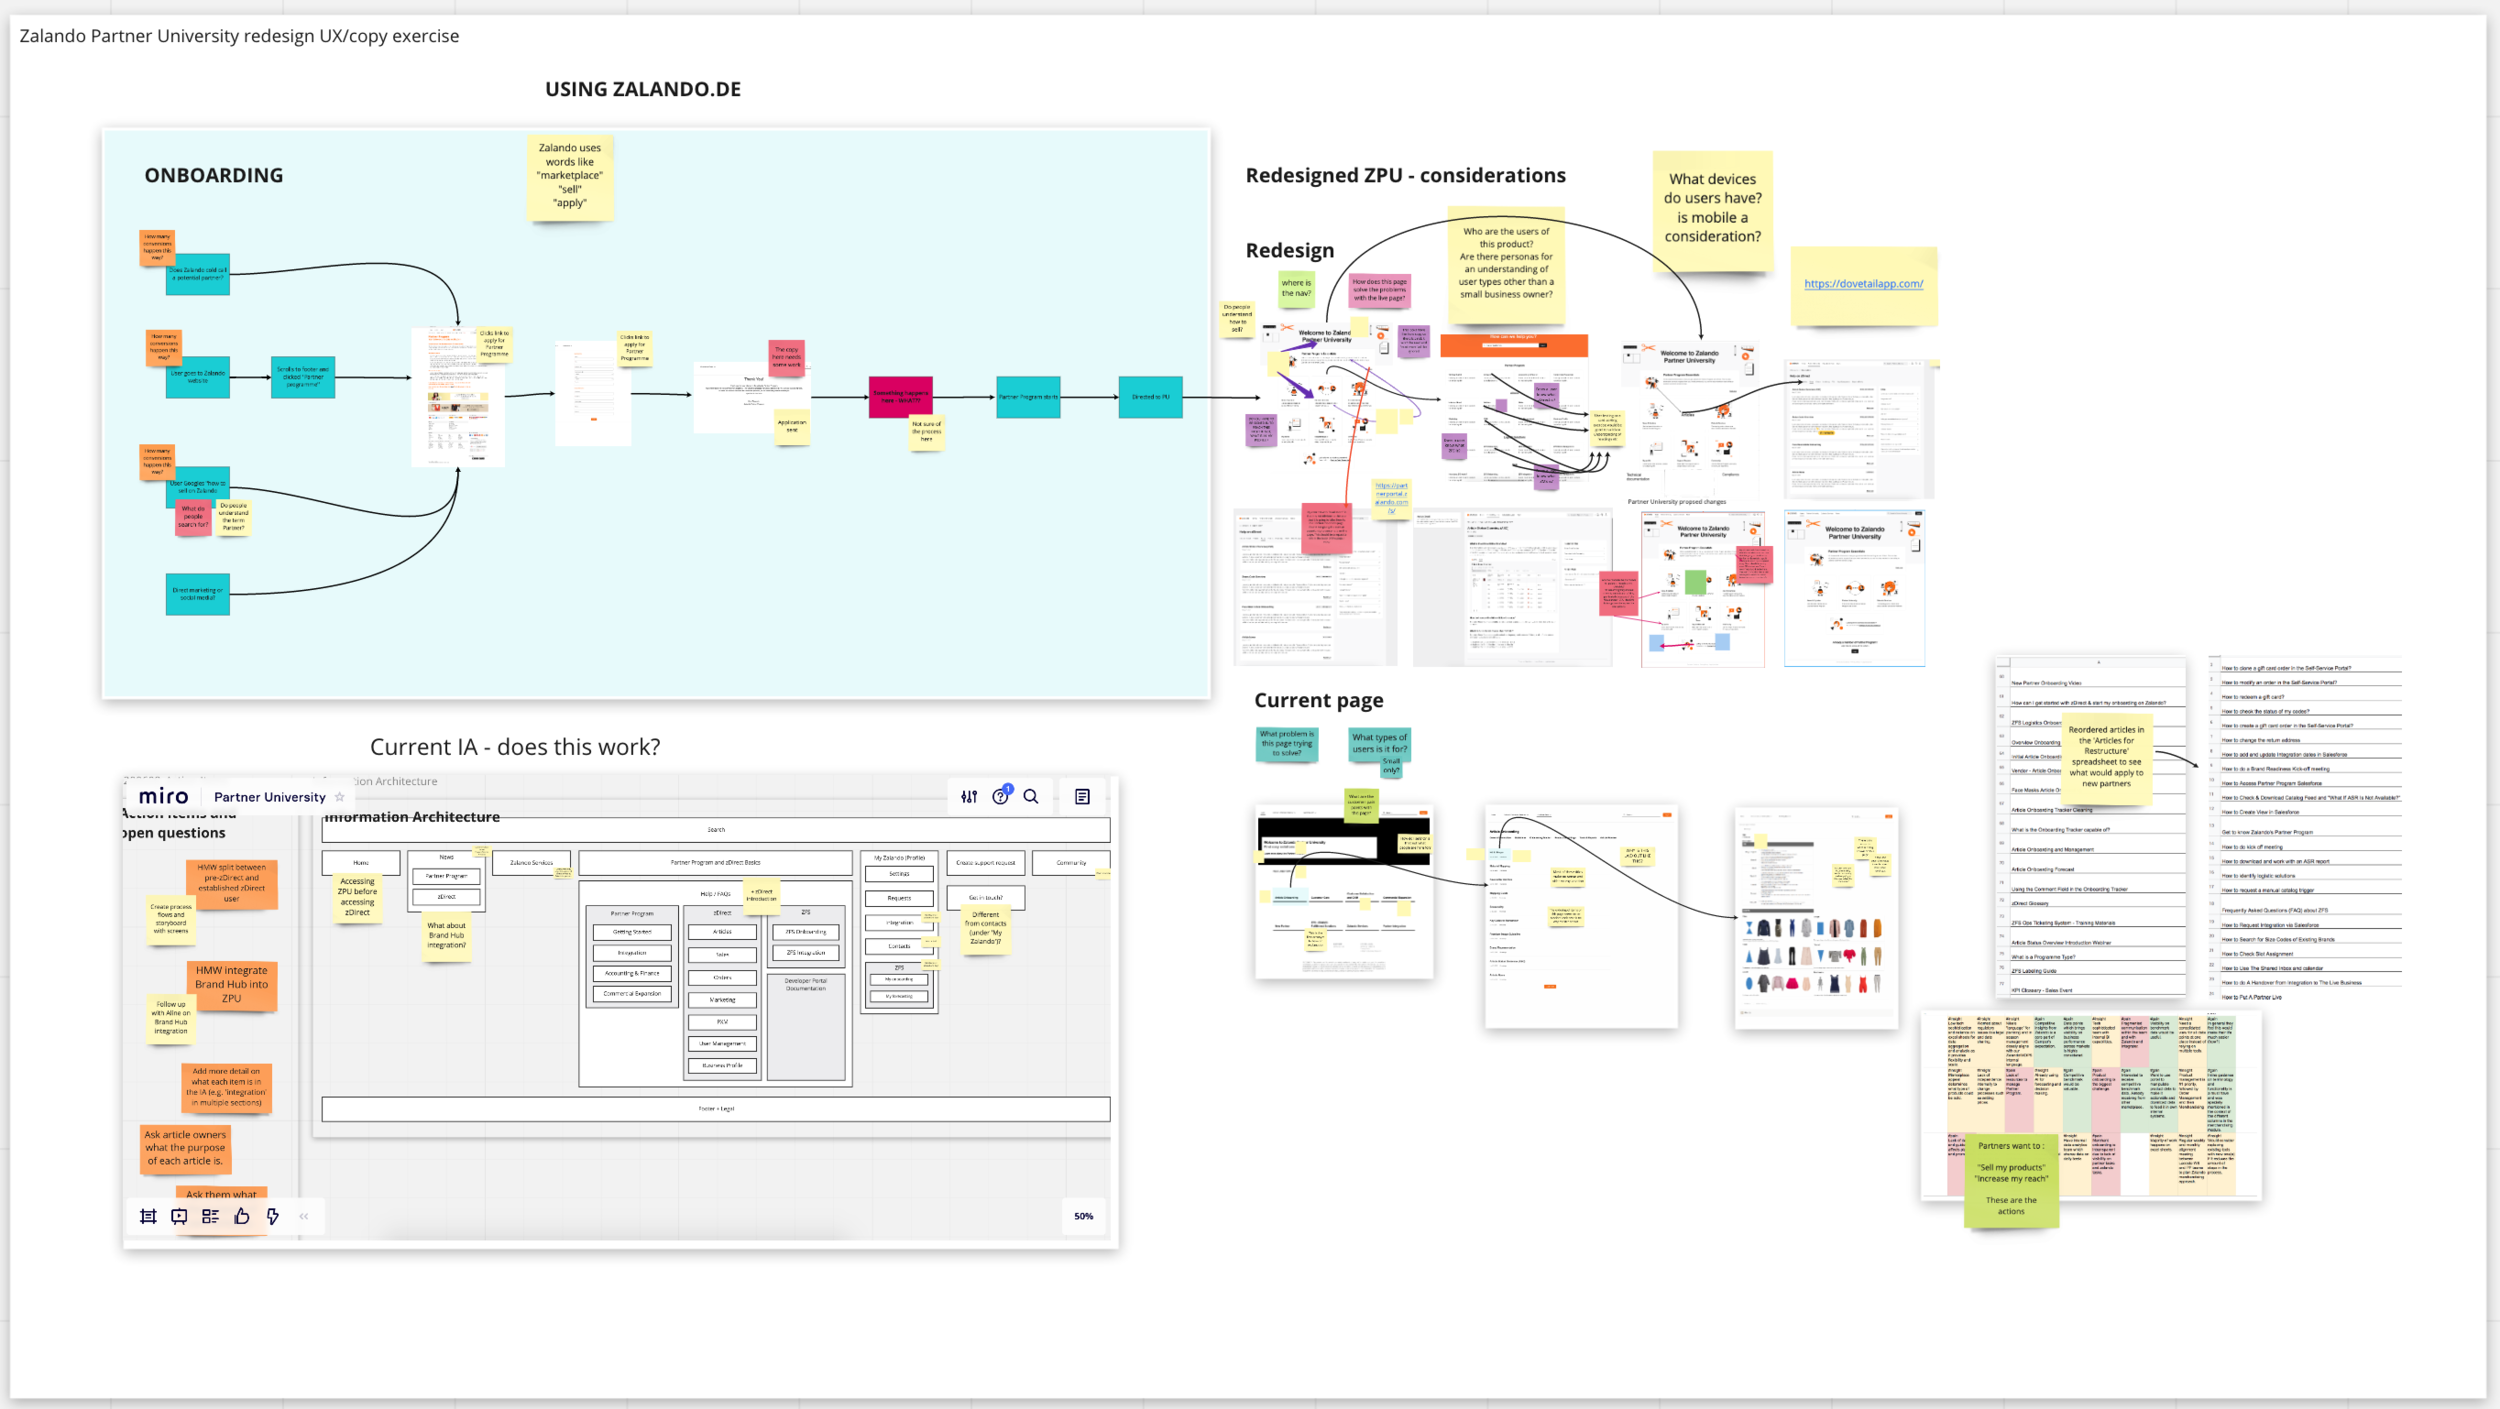Click the ONBOARDING heading
2500x1409 pixels.
(214, 175)
